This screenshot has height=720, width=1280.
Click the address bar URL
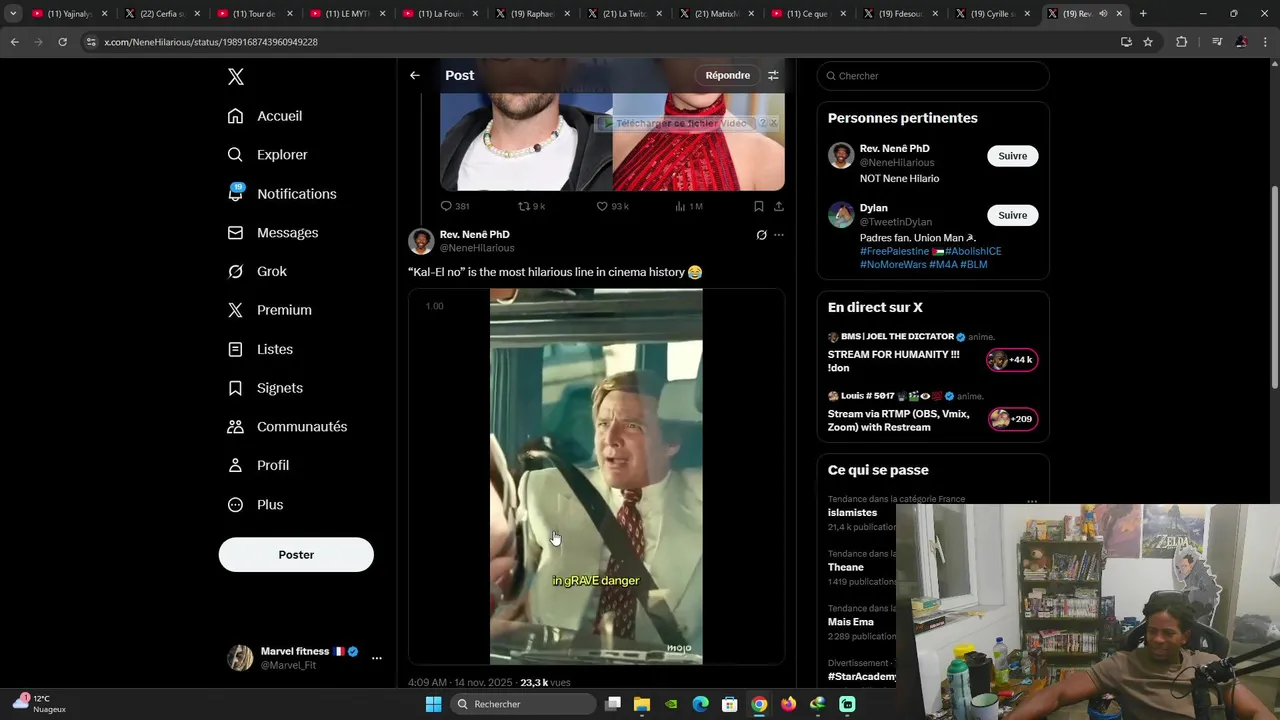[x=211, y=42]
